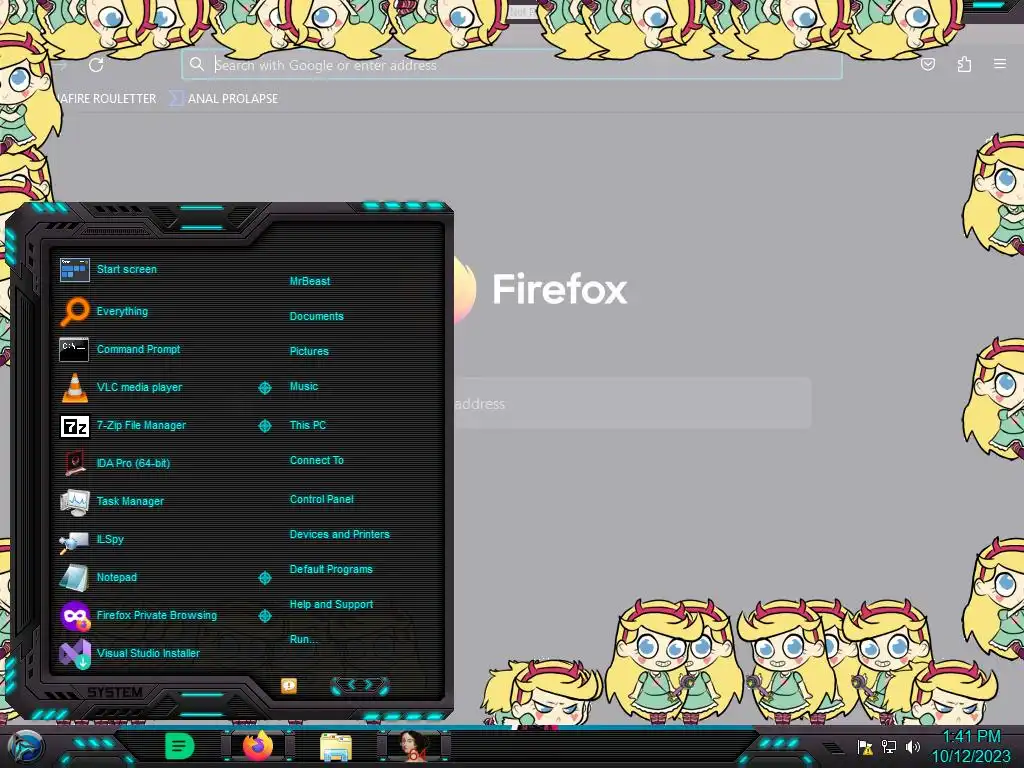Open Music folder link
This screenshot has width=1024, height=768.
pyautogui.click(x=304, y=387)
